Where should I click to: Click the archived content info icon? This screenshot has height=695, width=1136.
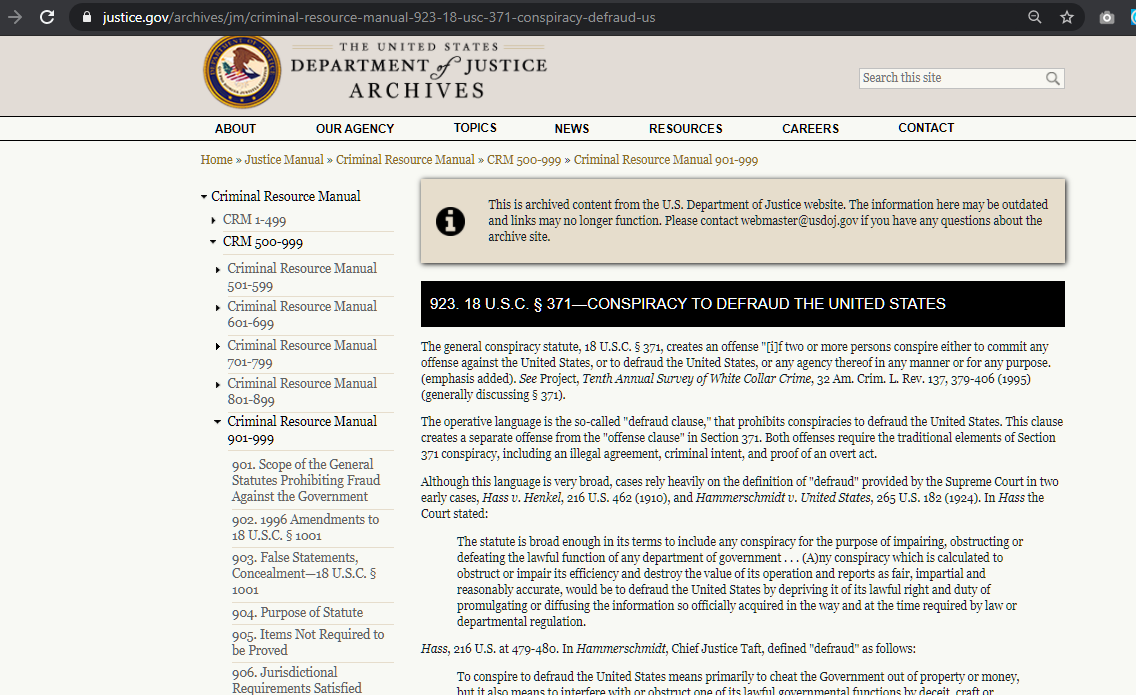[x=450, y=221]
